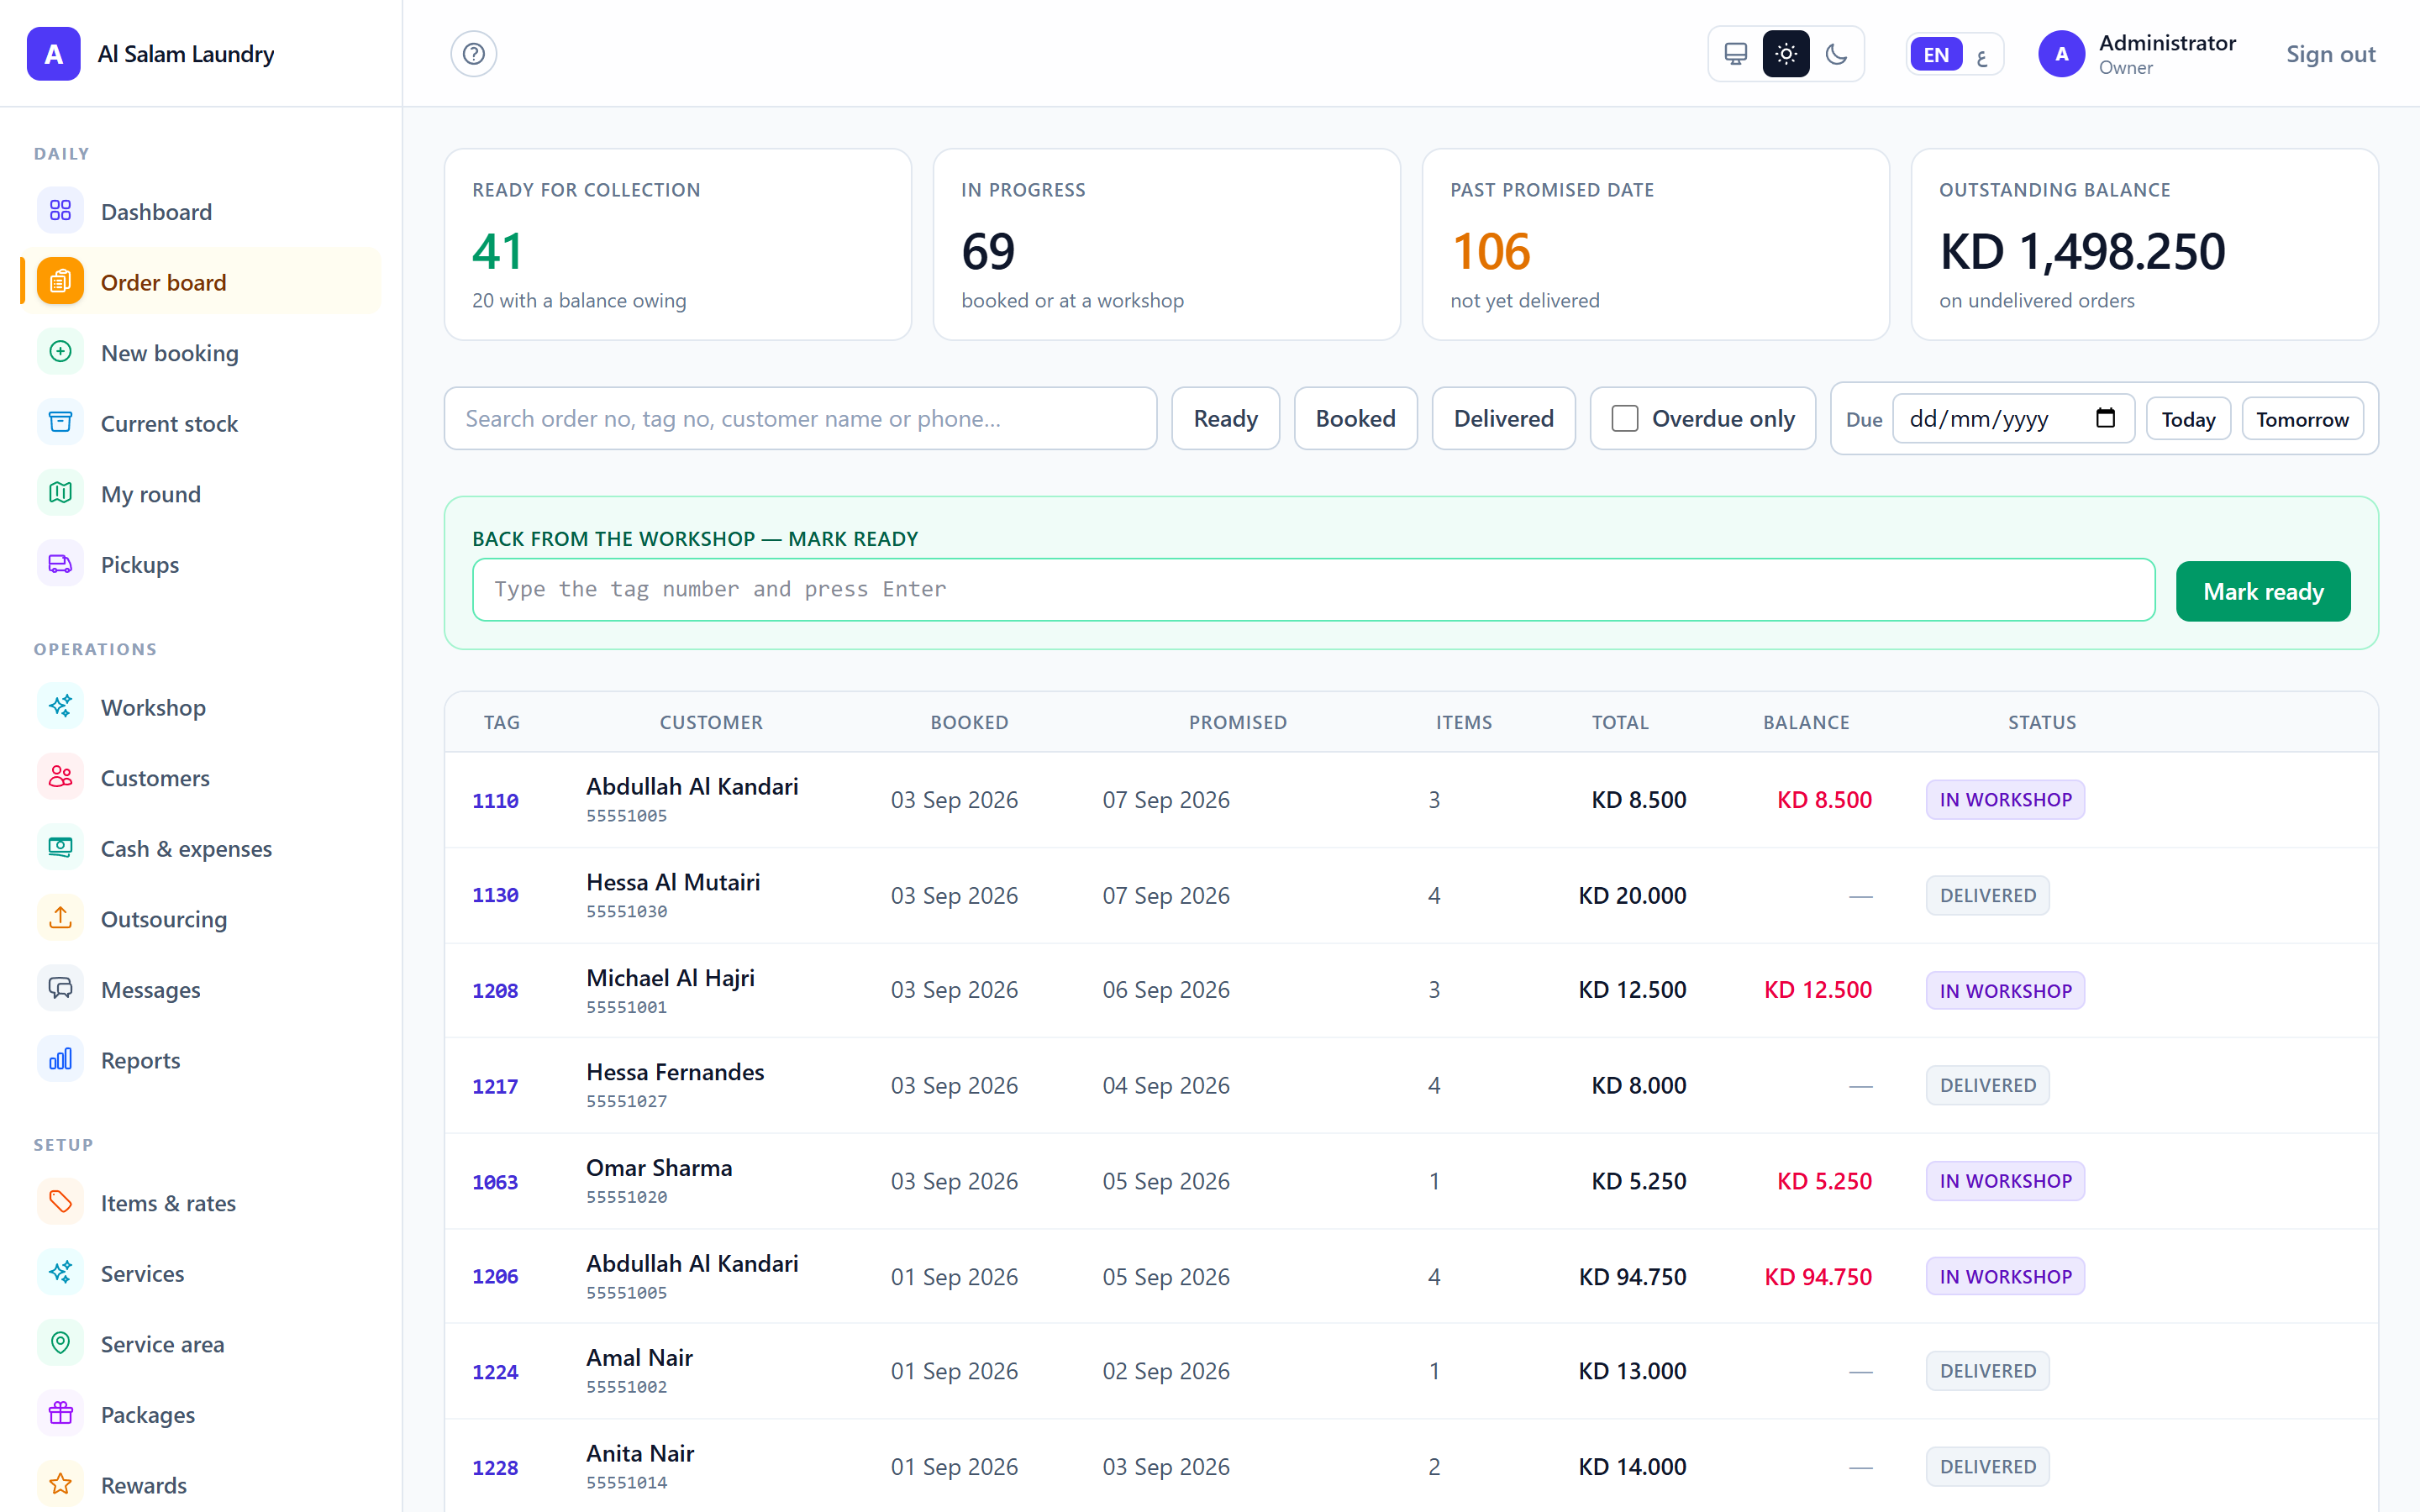Switch to system theme monitor icon
This screenshot has width=2420, height=1512.
click(1736, 54)
